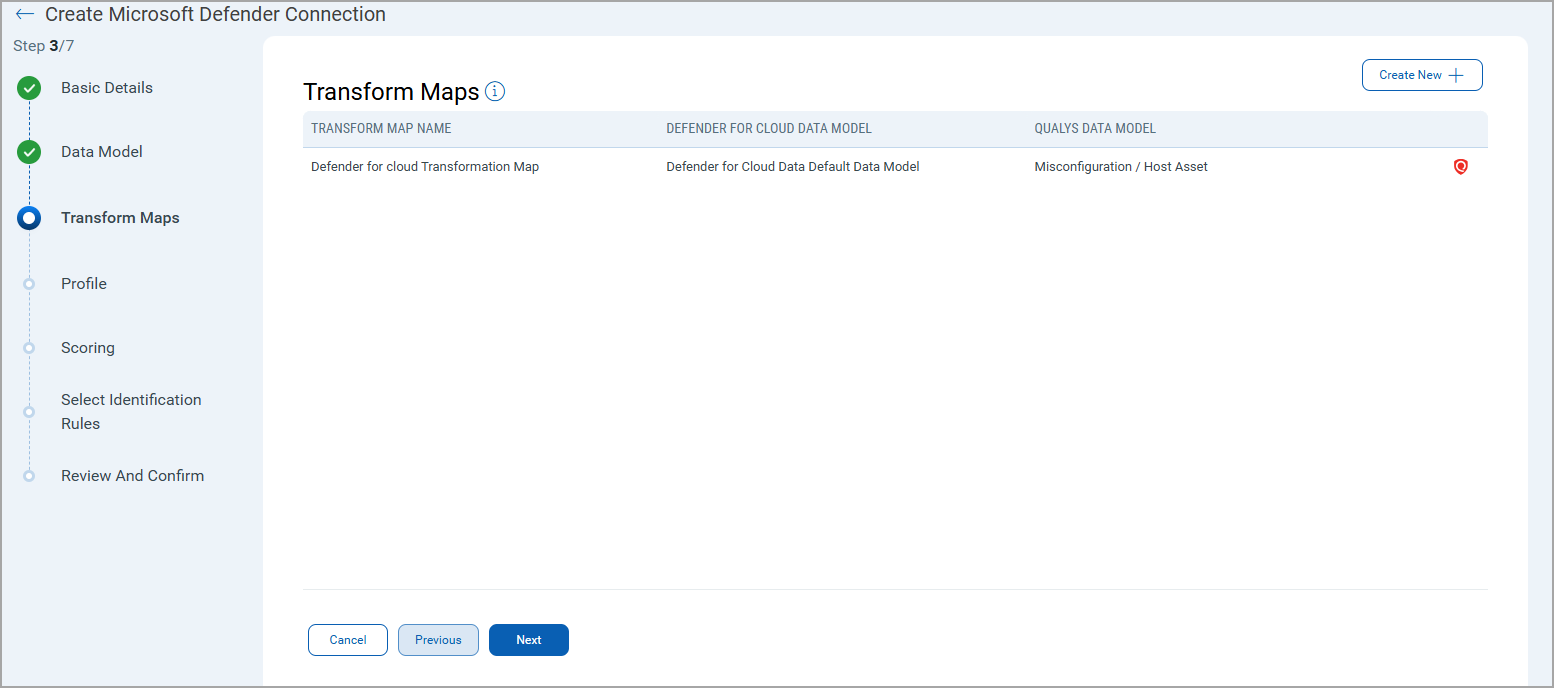
Task: Click the Profile step circle marker
Action: (x=29, y=284)
